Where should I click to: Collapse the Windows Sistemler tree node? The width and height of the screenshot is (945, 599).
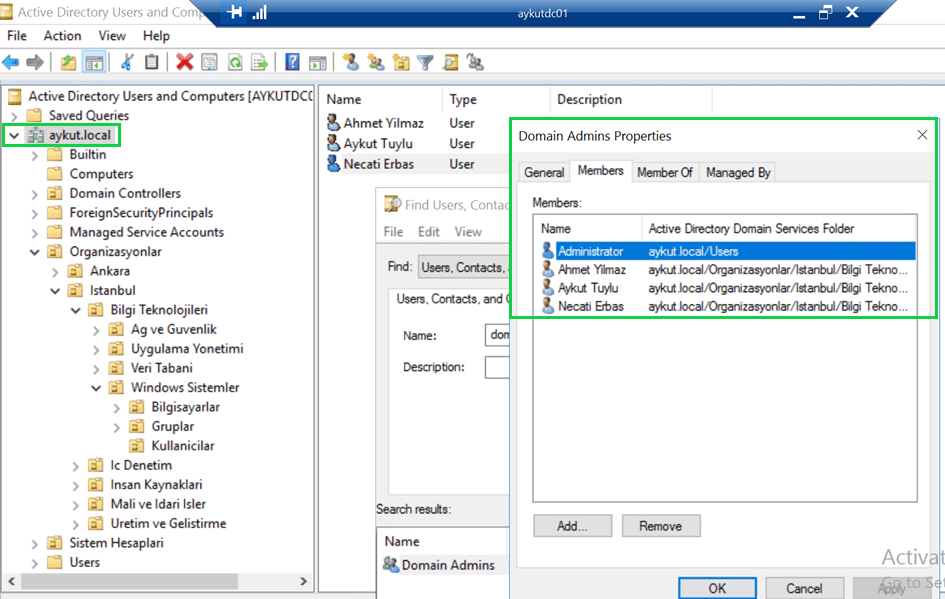tap(96, 388)
